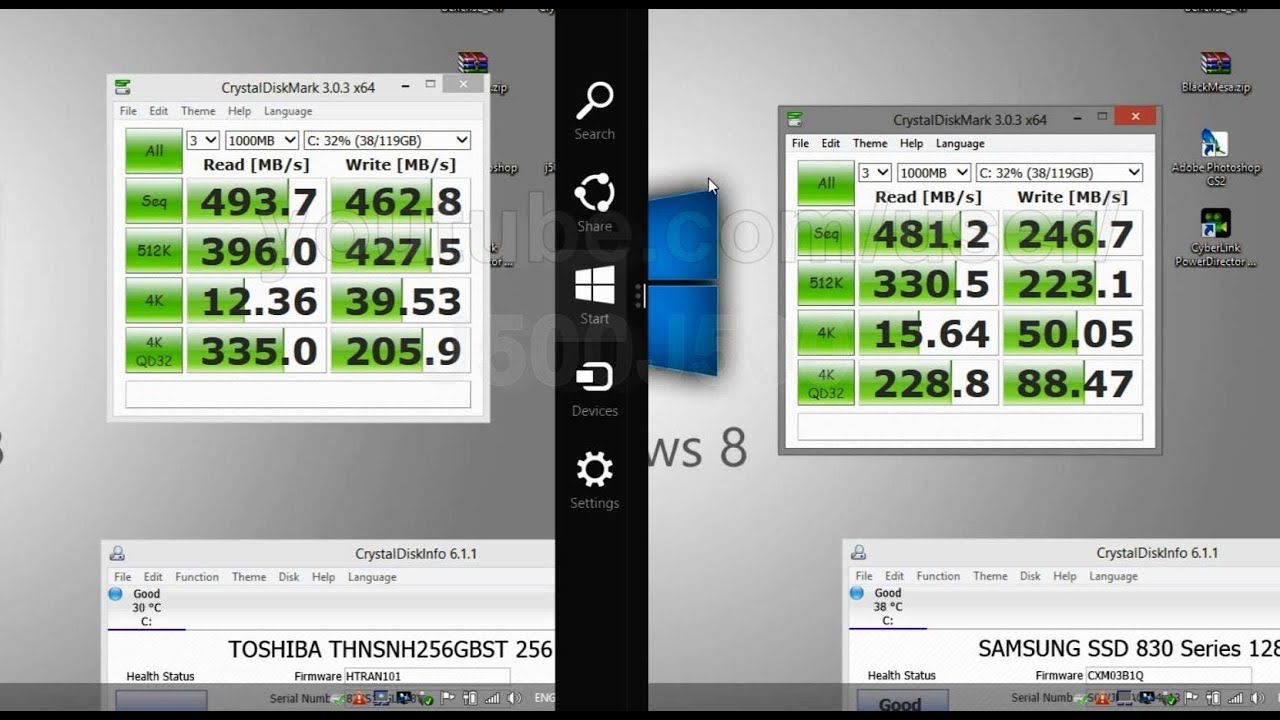Image resolution: width=1280 pixels, height=720 pixels.
Task: Click app icon of CrystalDiskMark window showing 481.2
Action: (x=795, y=119)
